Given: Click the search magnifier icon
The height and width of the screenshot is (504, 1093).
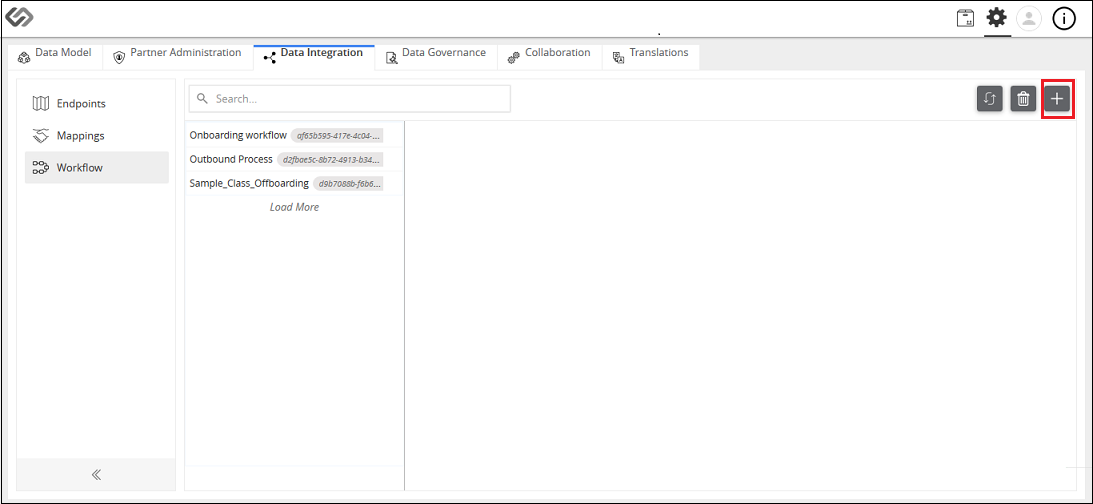Looking at the screenshot, I should pyautogui.click(x=203, y=99).
